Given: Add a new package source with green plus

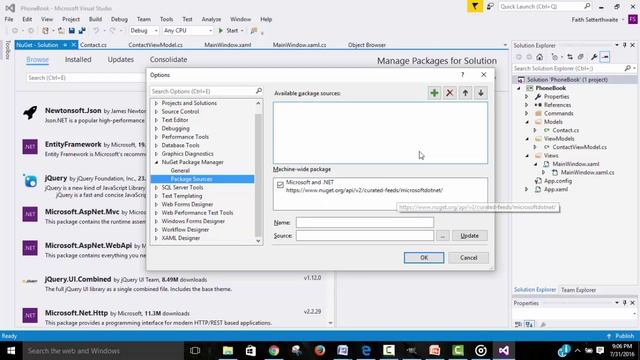Looking at the screenshot, I should click(434, 93).
